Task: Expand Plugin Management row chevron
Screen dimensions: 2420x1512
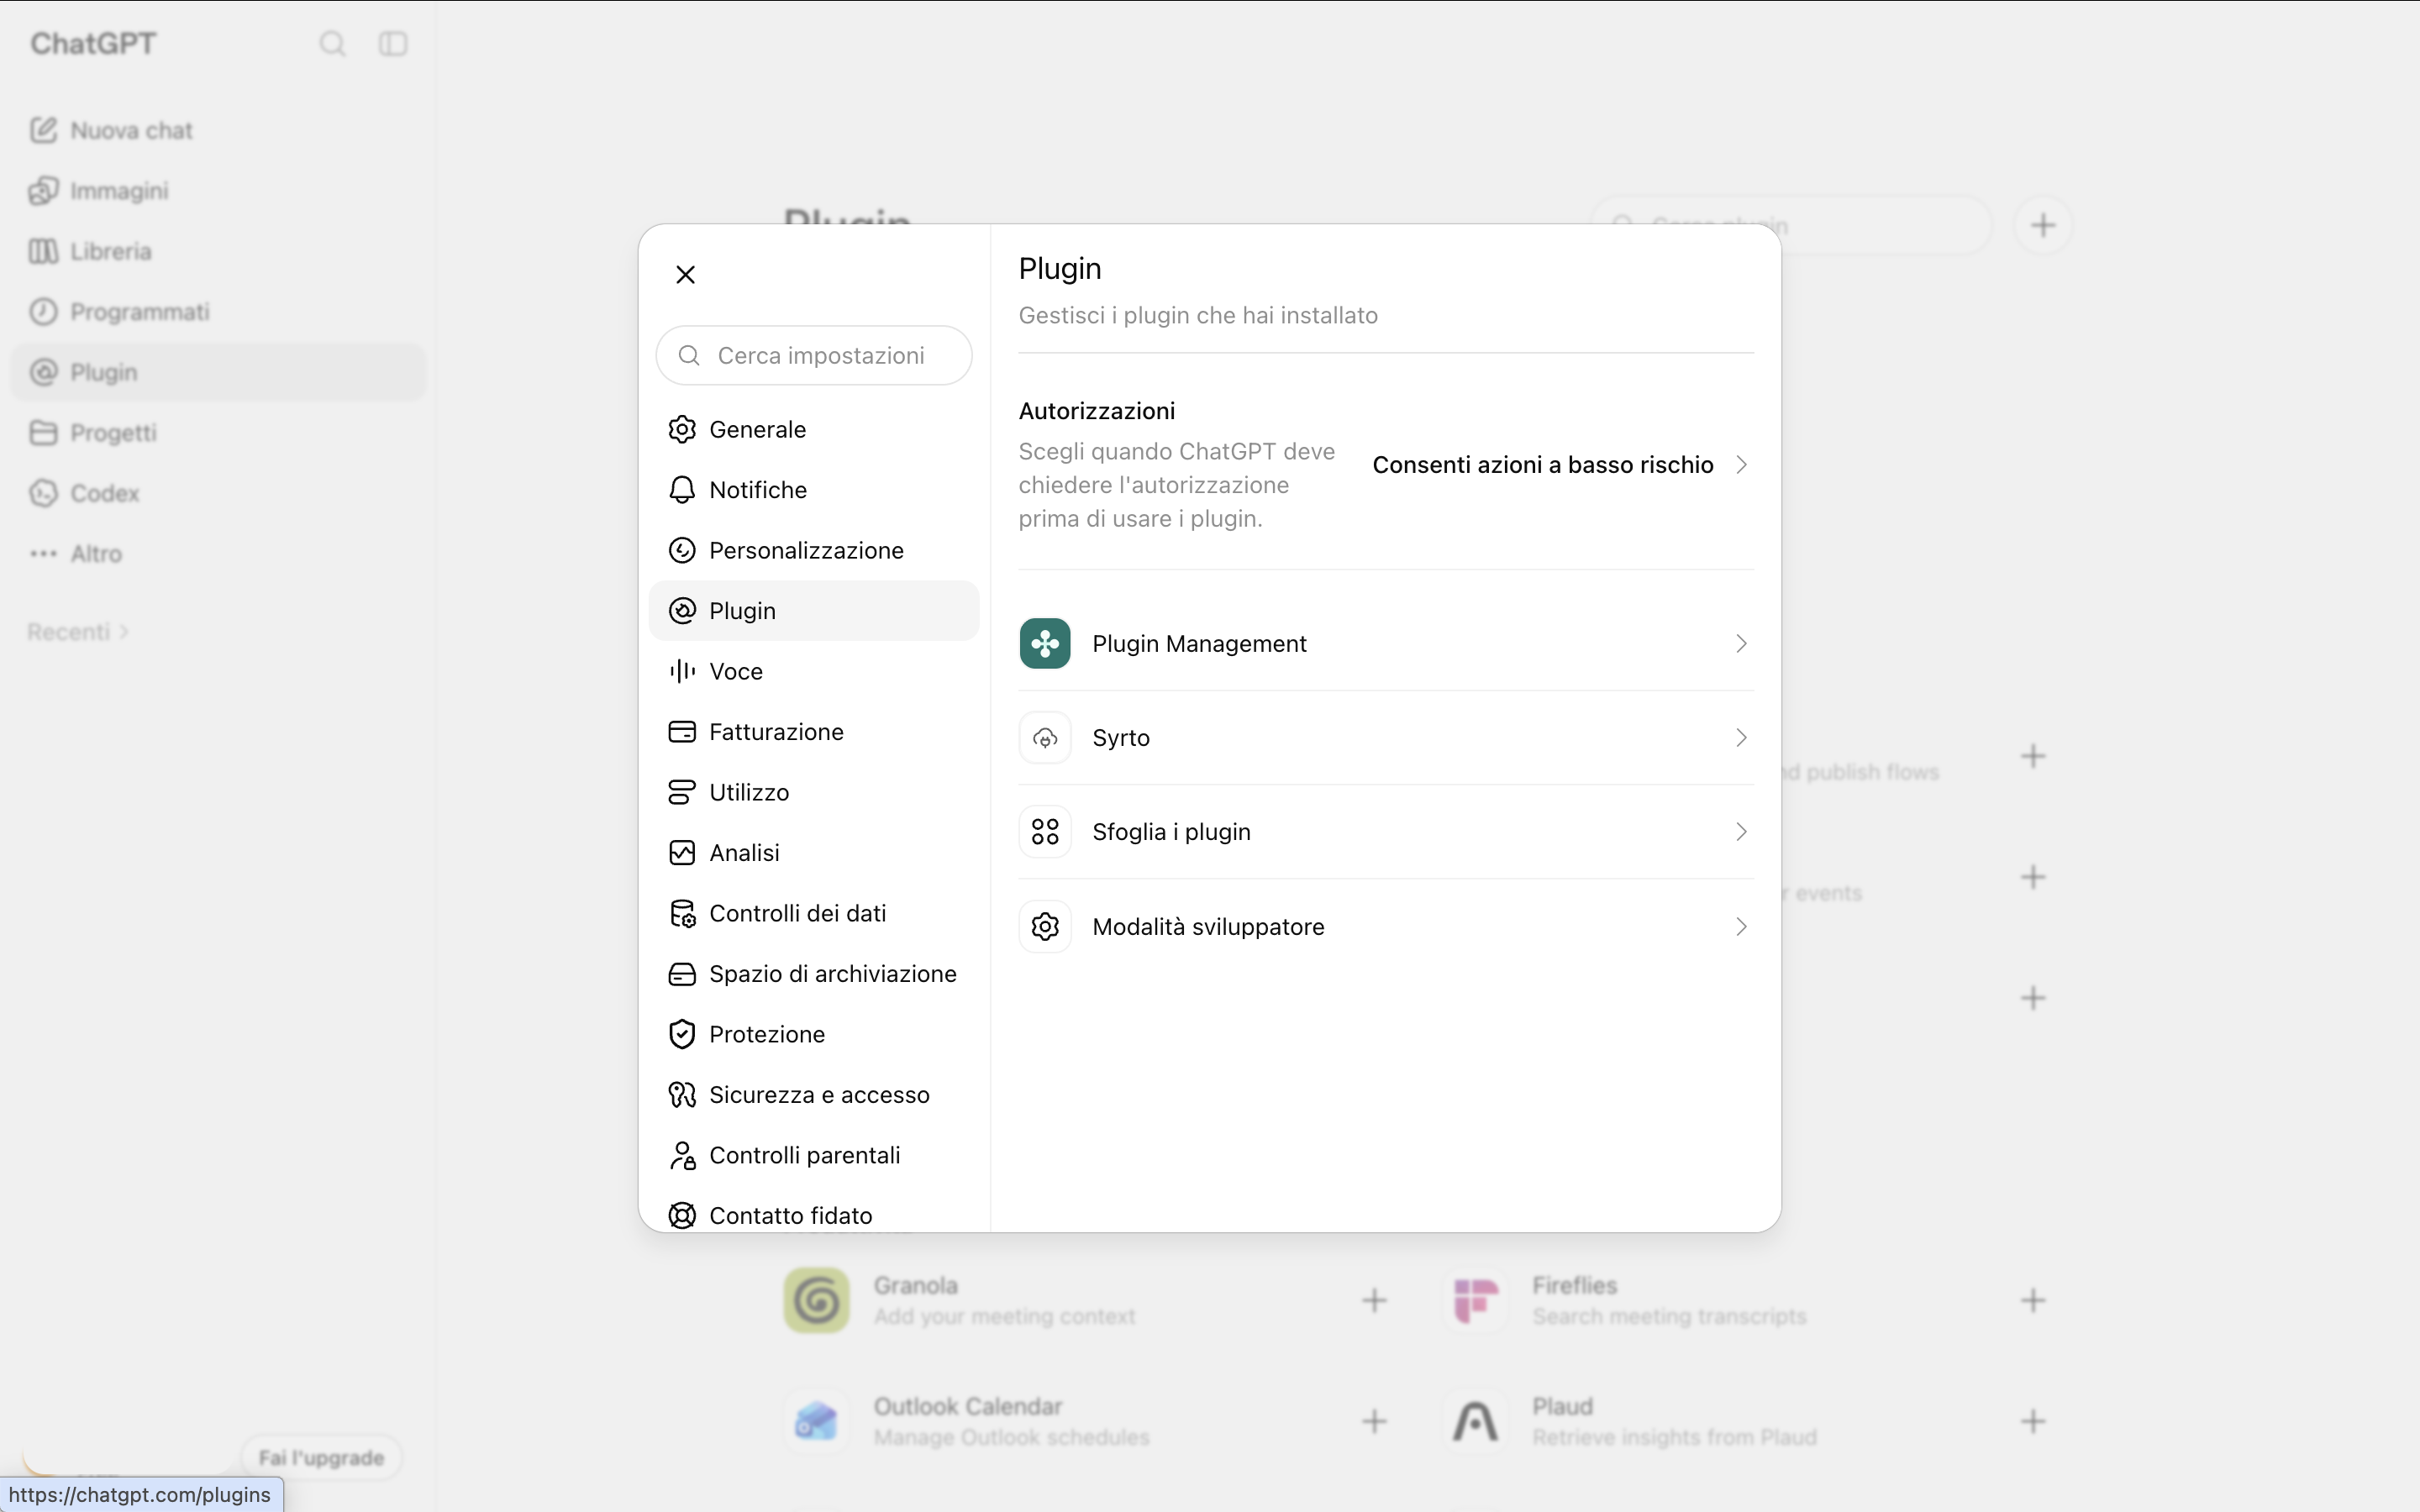Action: (x=1741, y=643)
